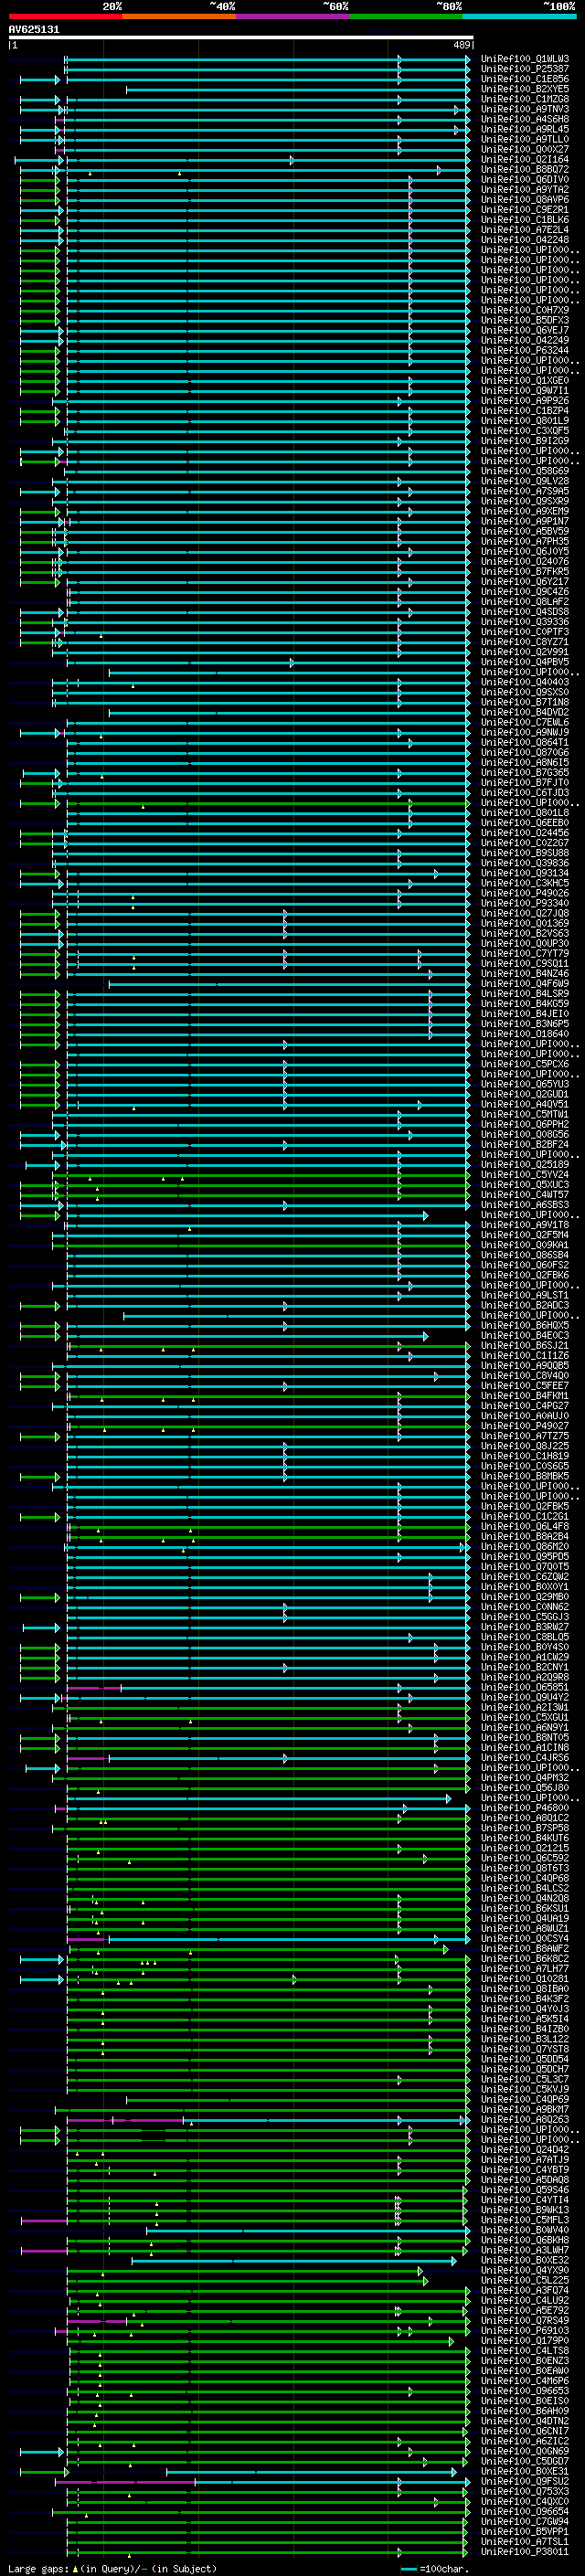The height and width of the screenshot is (2576, 585).
Task: Select hit UniRef100_P25387
Action: [525, 69]
